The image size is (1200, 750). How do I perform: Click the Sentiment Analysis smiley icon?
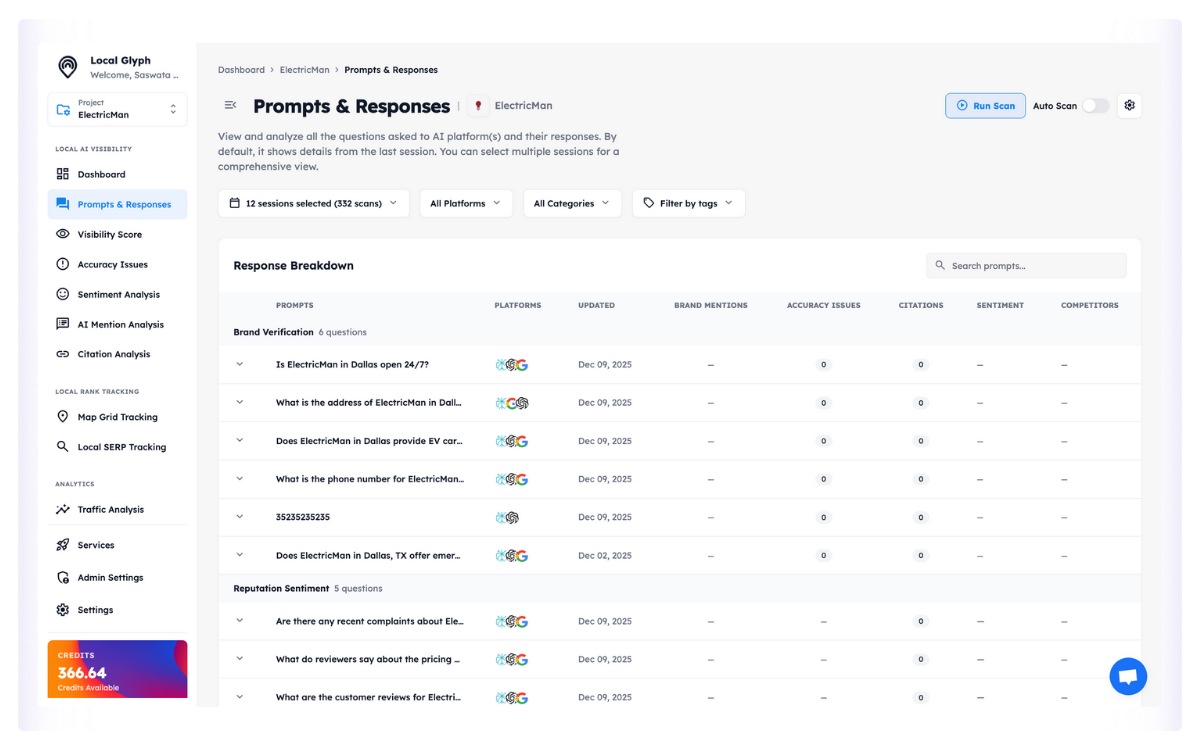click(x=63, y=294)
